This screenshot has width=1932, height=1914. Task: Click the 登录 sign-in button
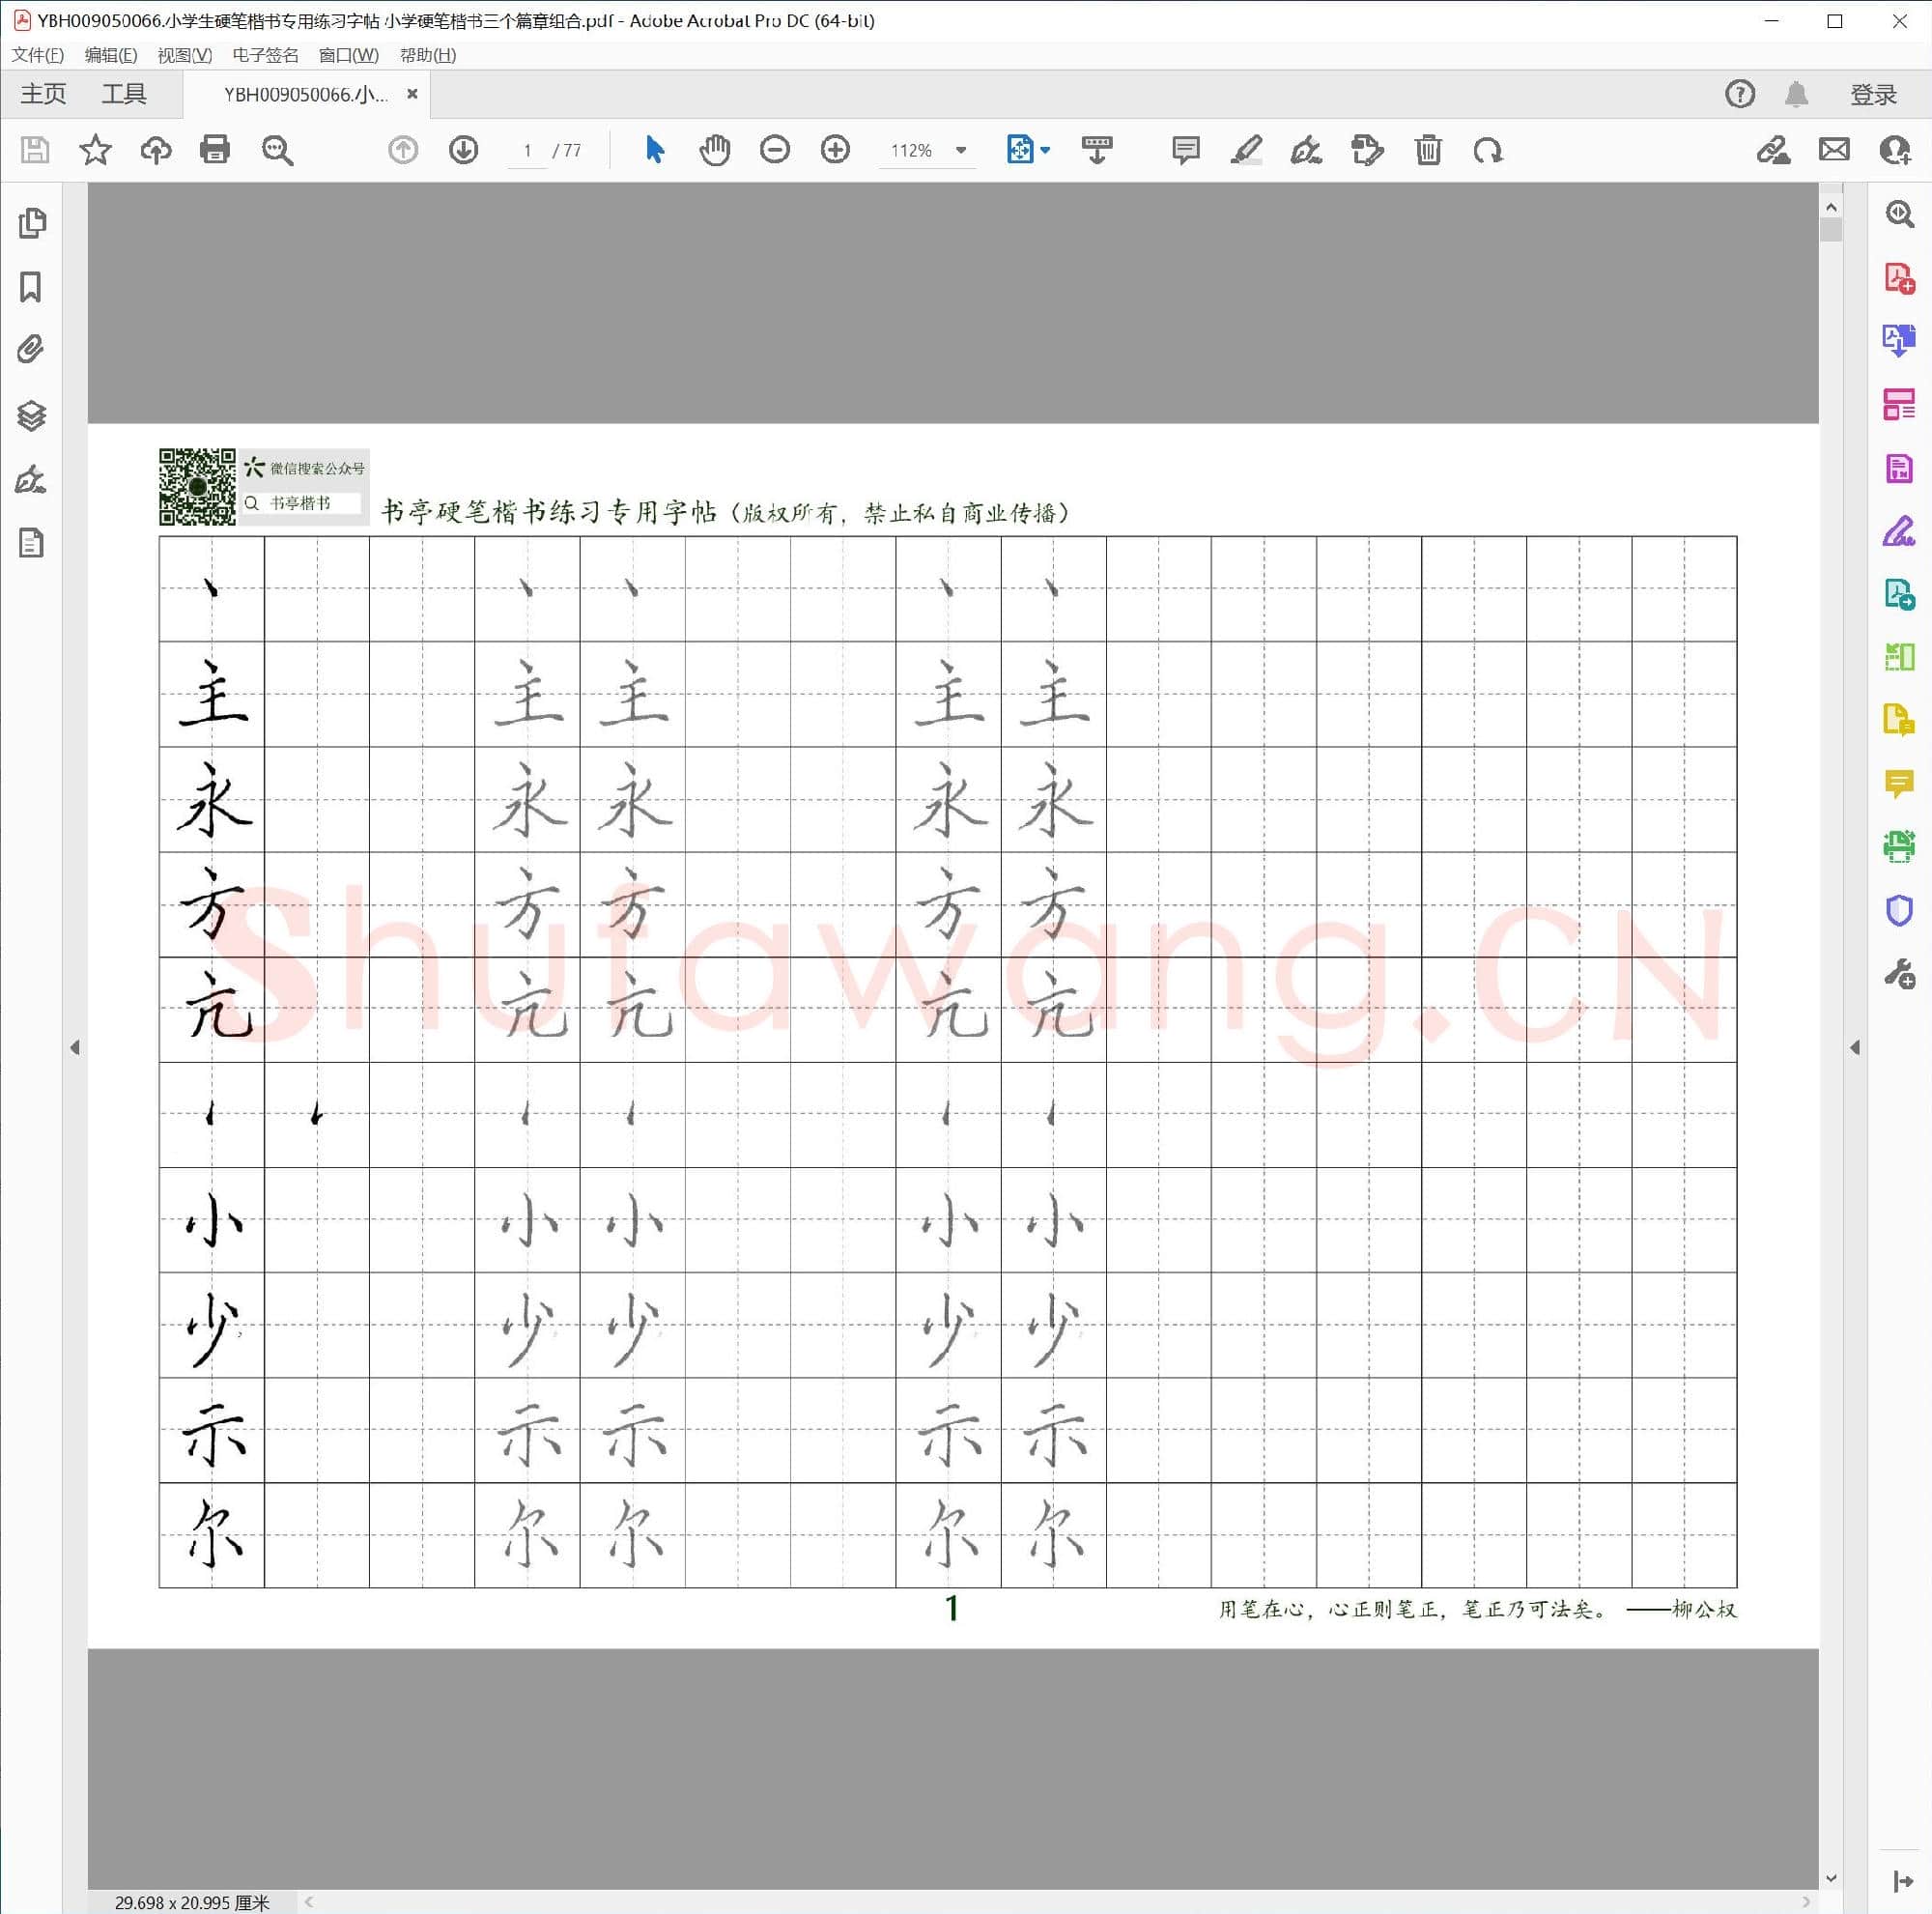click(x=1874, y=93)
